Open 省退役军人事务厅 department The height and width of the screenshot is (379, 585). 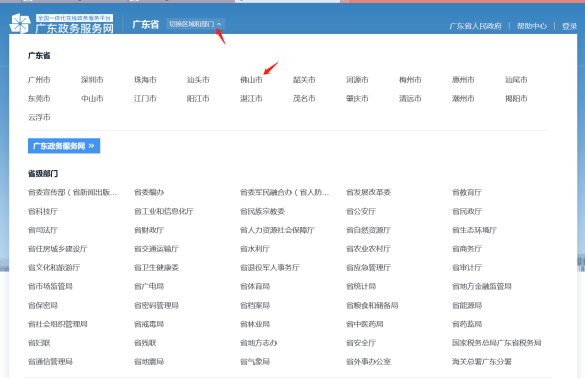(270, 268)
